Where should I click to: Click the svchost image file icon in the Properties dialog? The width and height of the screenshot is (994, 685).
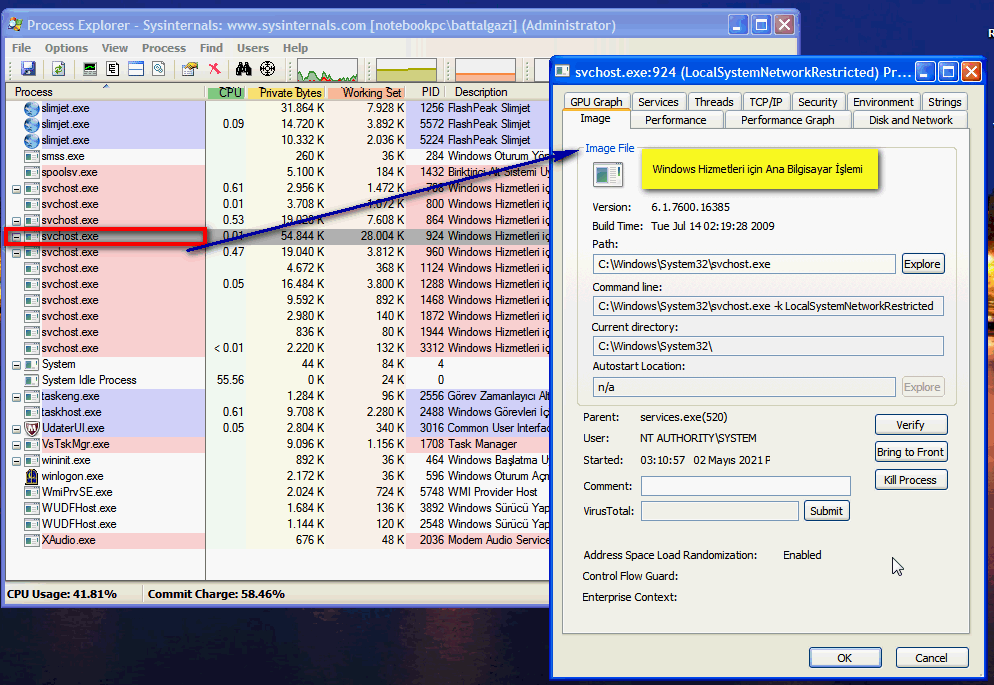(607, 174)
